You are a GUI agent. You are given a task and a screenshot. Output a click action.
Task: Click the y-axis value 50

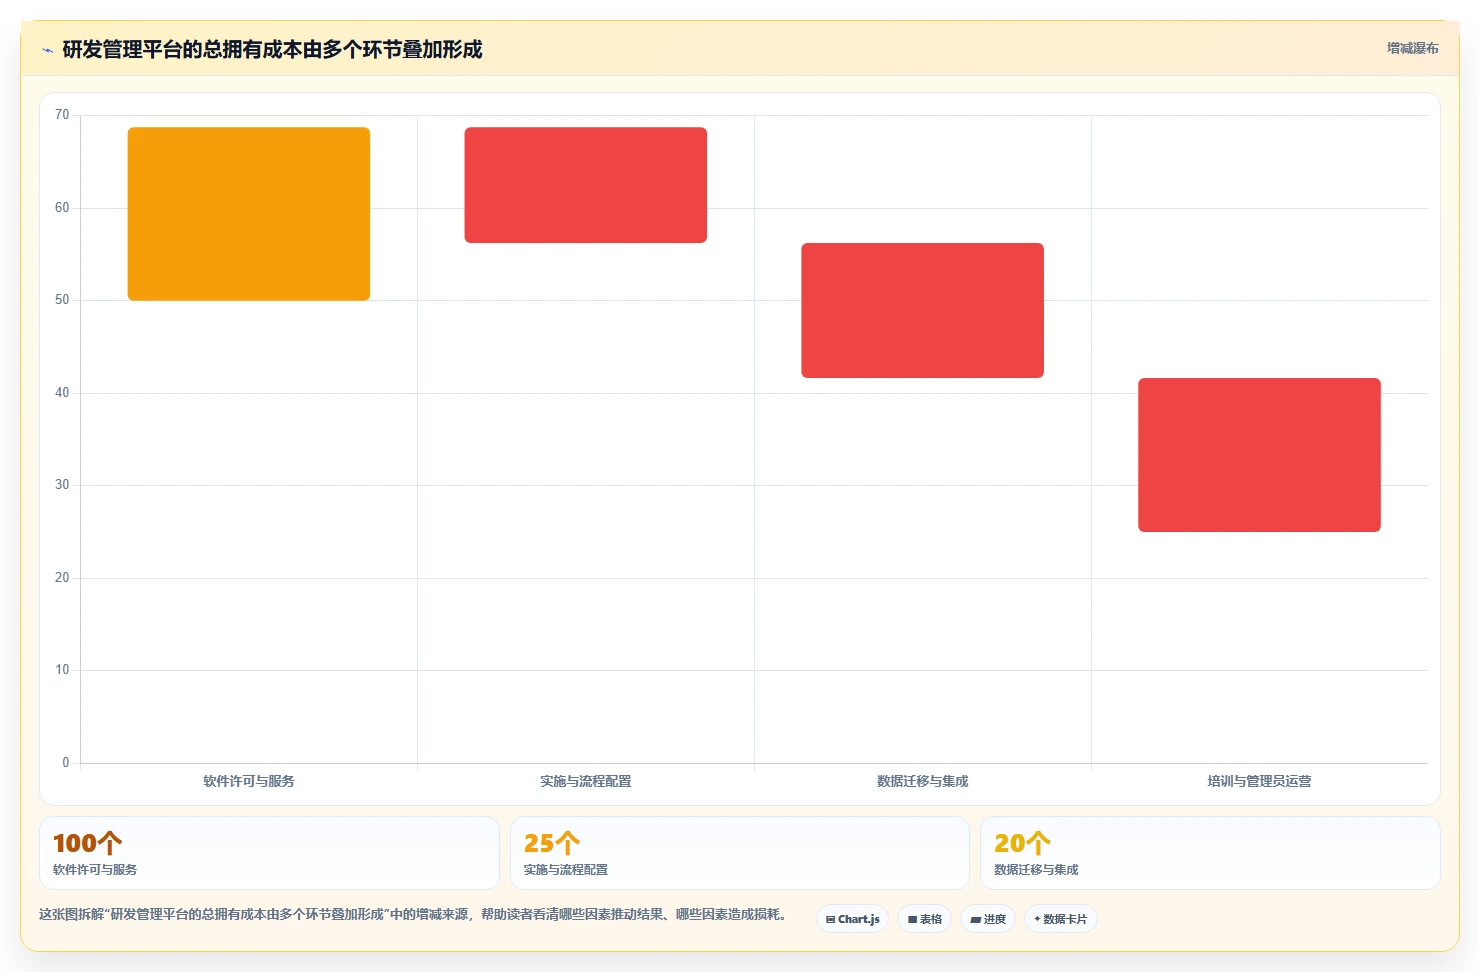[62, 300]
